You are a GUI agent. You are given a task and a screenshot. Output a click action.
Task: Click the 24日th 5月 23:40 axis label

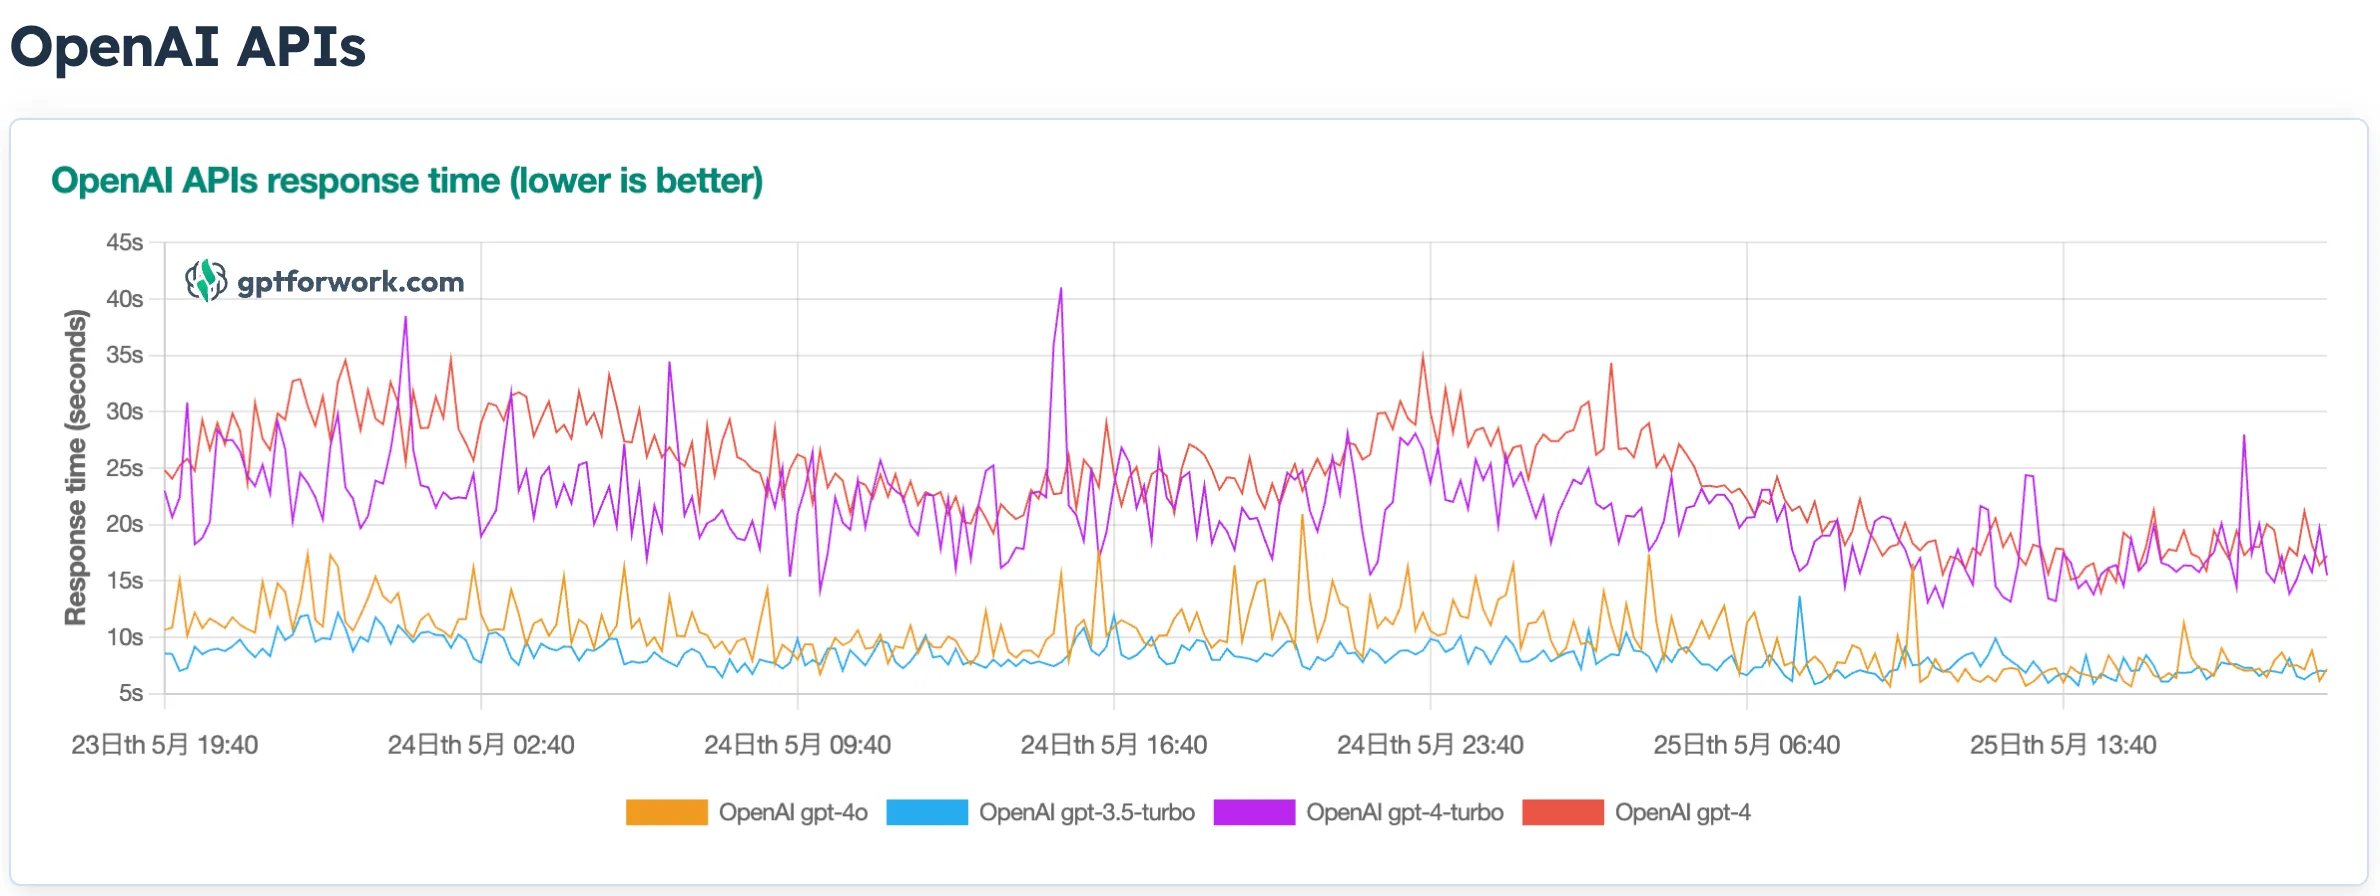coord(1430,745)
